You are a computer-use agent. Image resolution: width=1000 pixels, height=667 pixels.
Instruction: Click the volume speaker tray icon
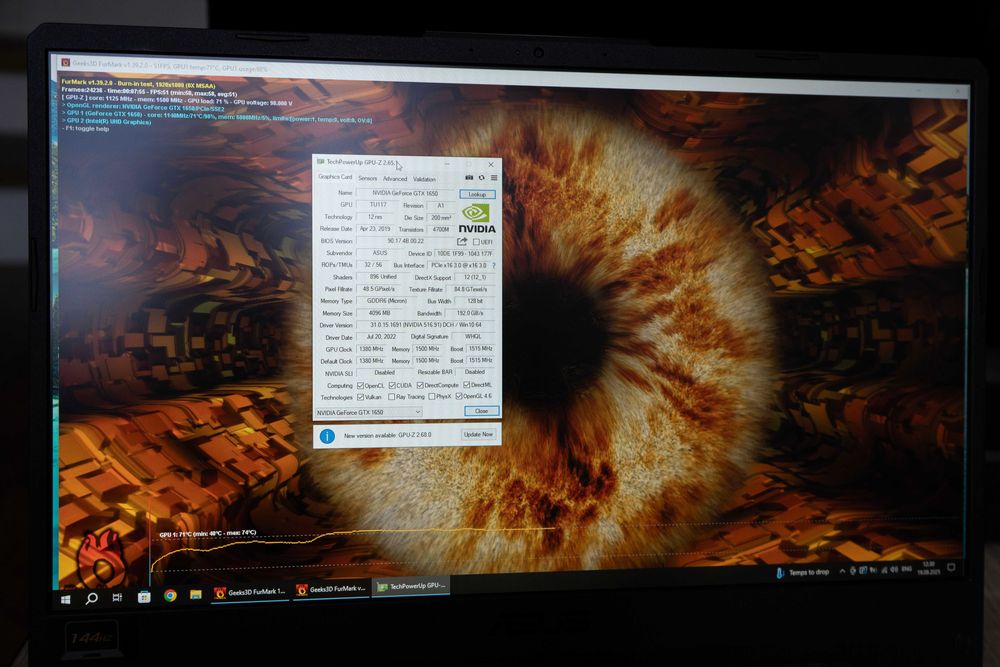tap(894, 569)
